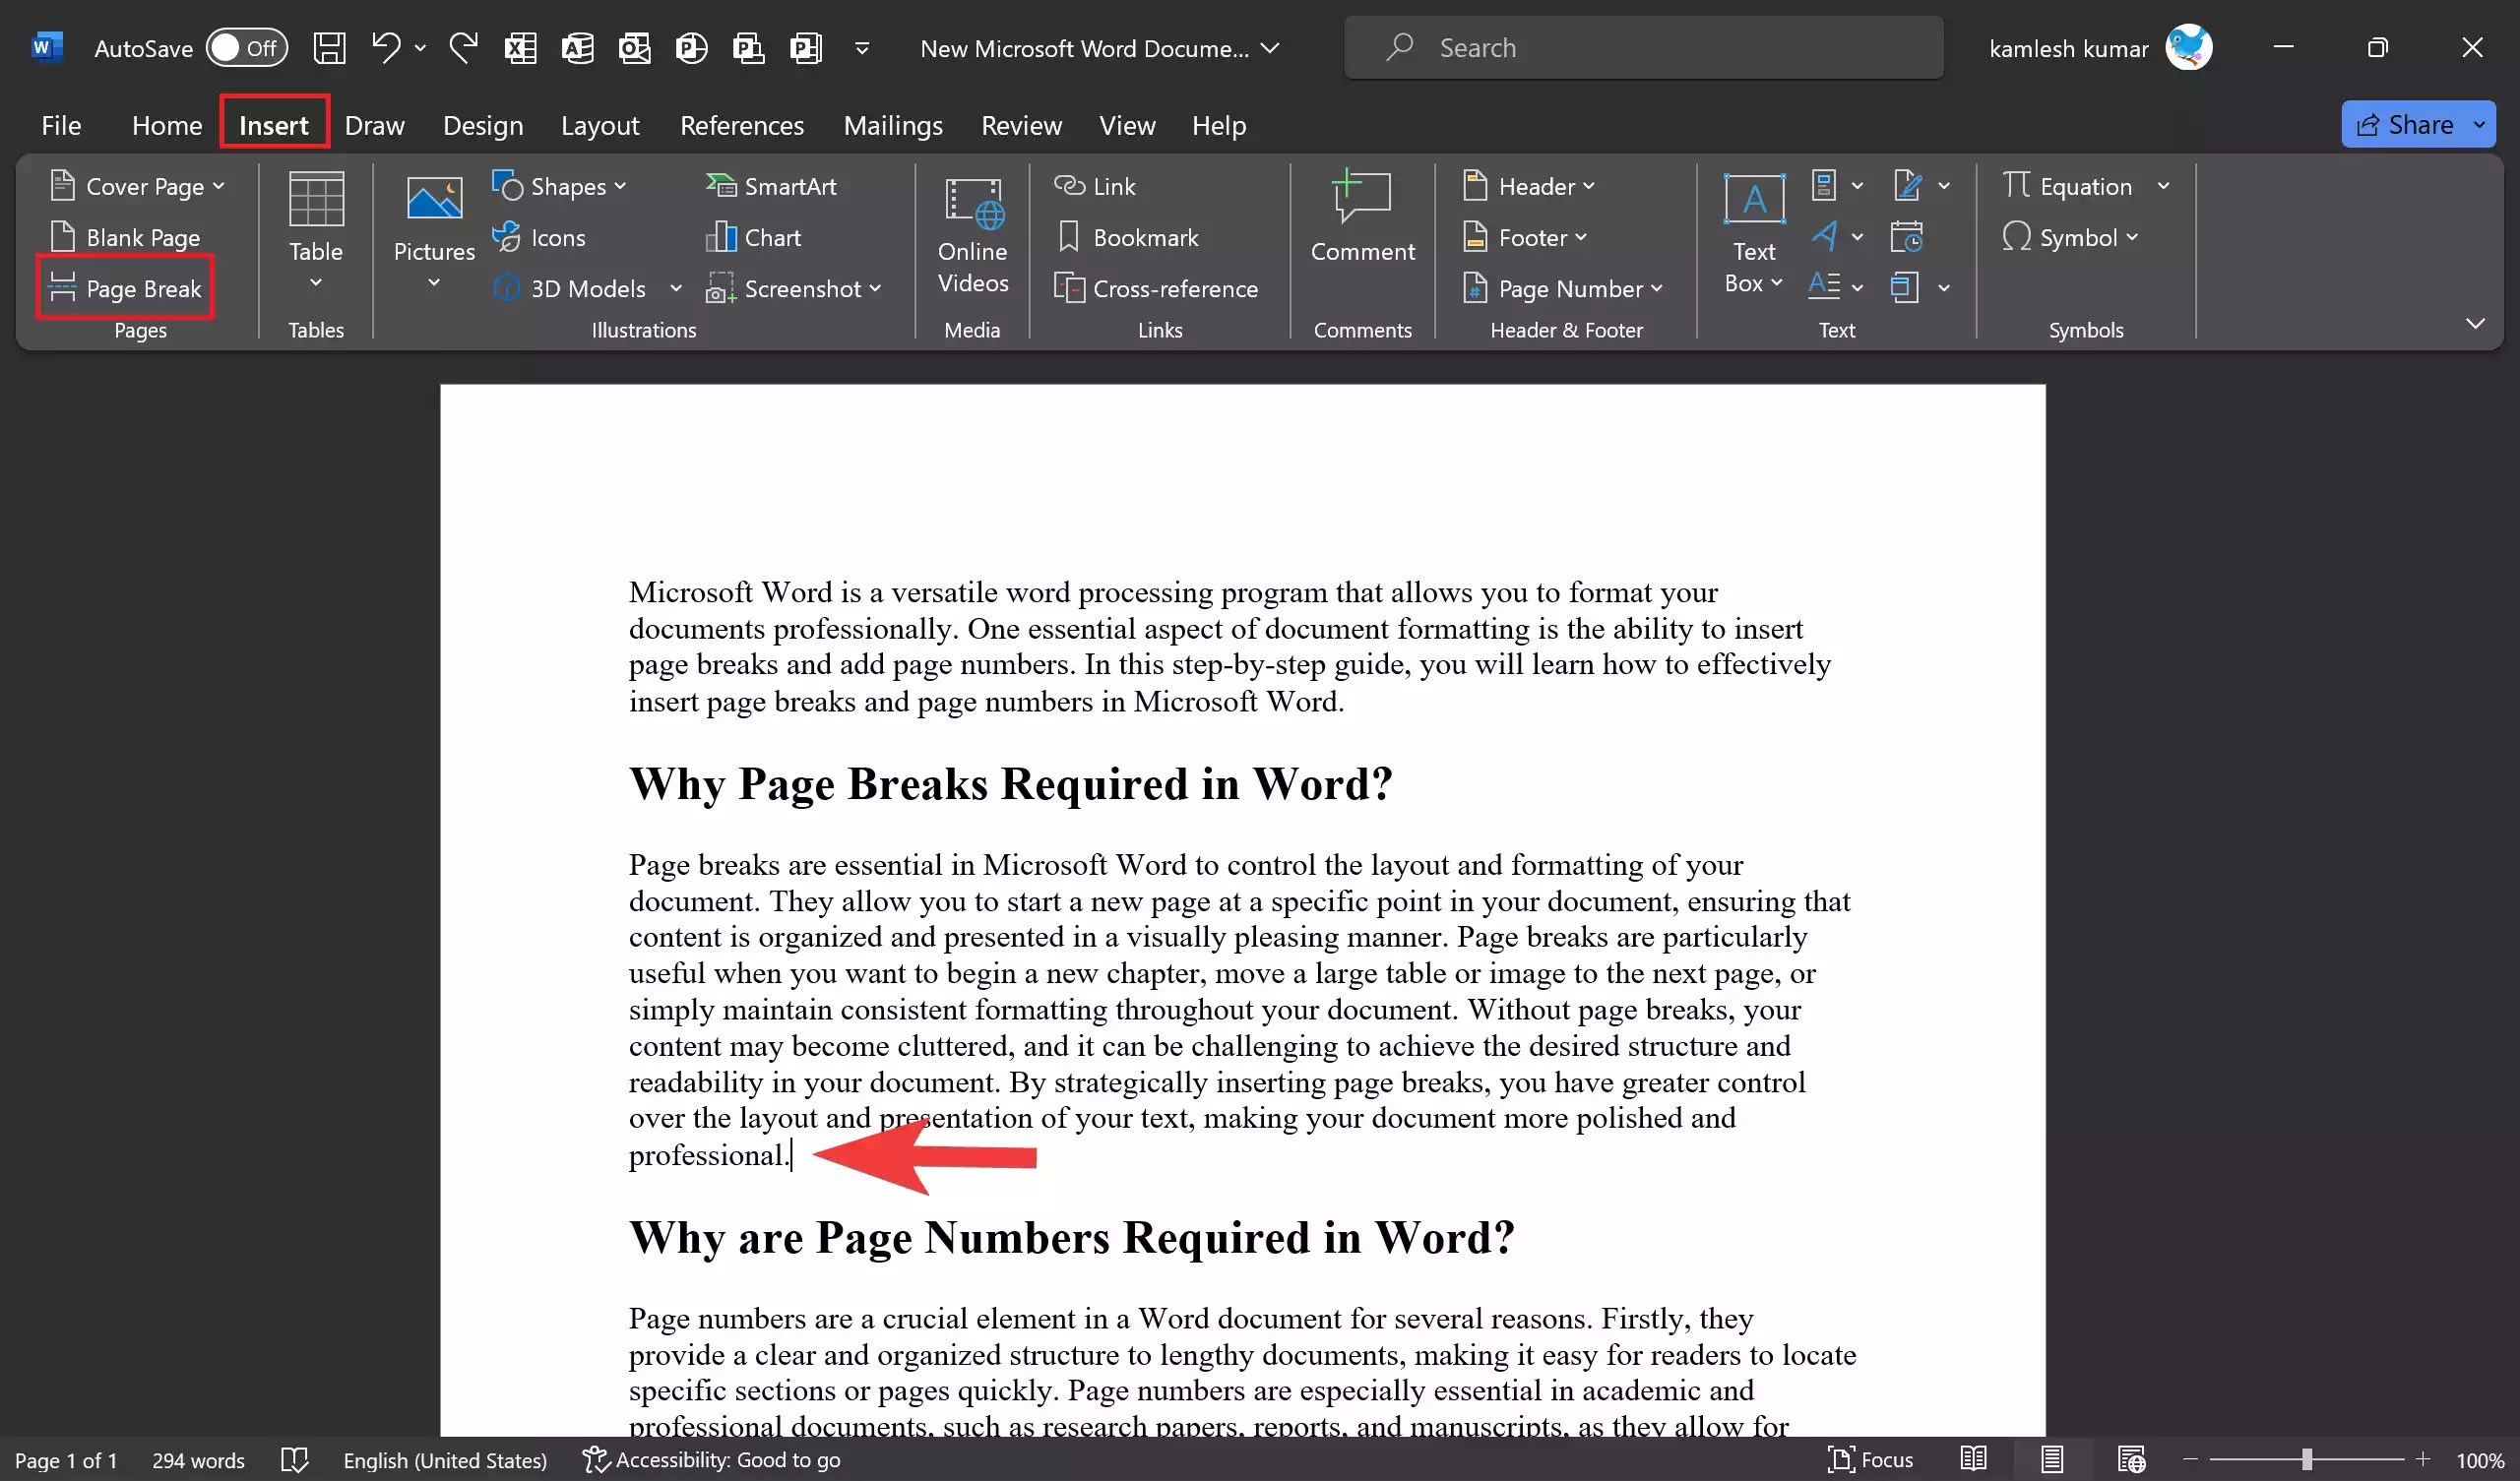Open the References ribbon tab

click(742, 125)
